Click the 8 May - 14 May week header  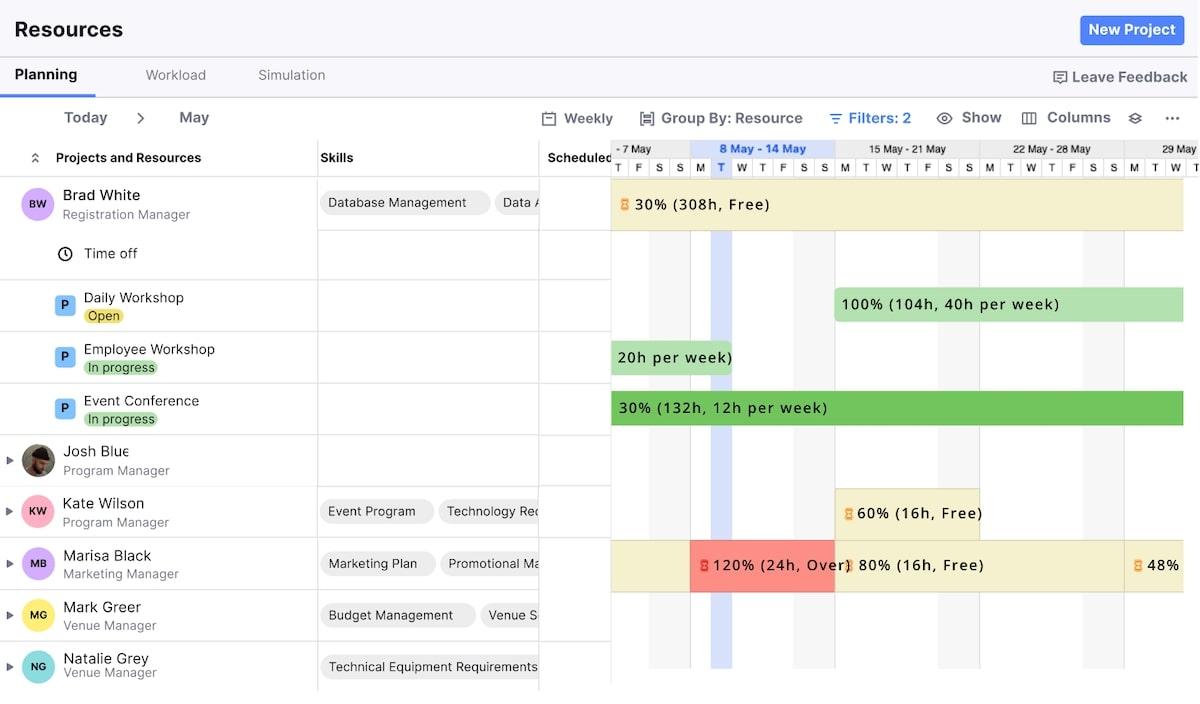(x=762, y=149)
